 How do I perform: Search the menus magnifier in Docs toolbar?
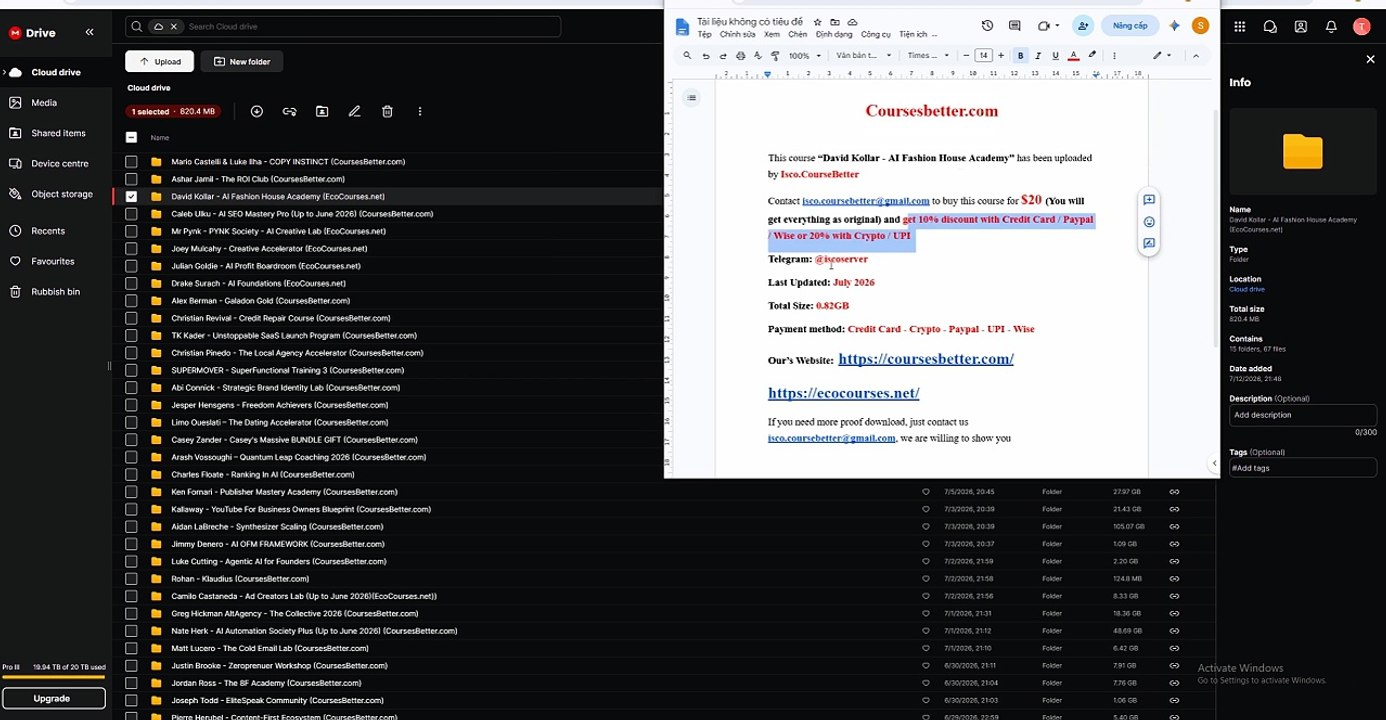687,56
